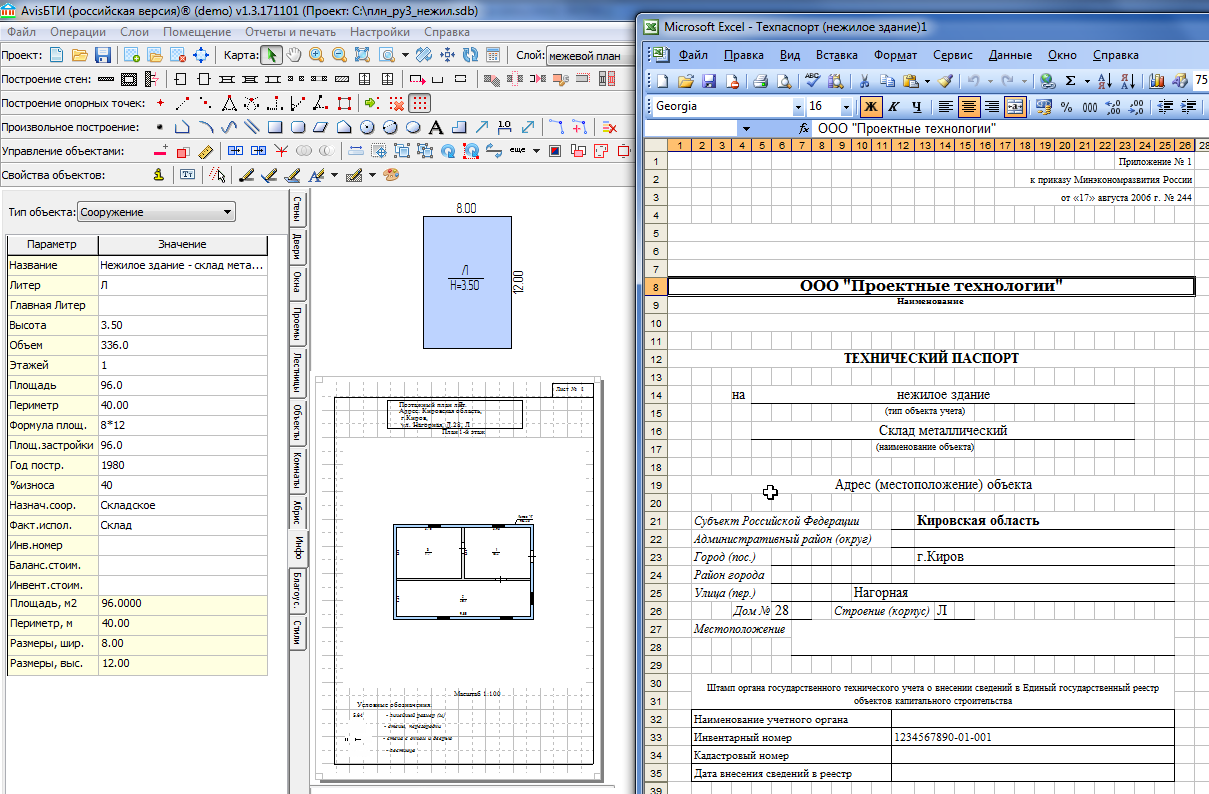Open the color palette icon in Свойства объектов
The image size is (1209, 794).
391,175
